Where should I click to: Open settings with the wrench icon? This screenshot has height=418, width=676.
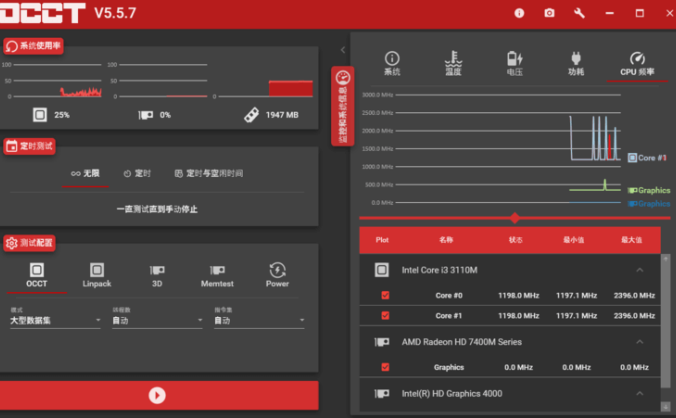(579, 13)
